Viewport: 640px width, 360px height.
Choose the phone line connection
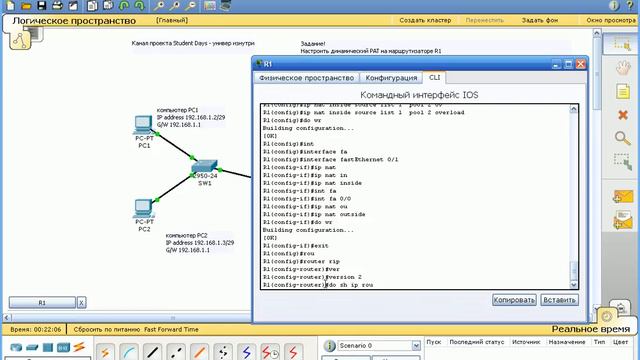pyautogui.click(x=223, y=352)
